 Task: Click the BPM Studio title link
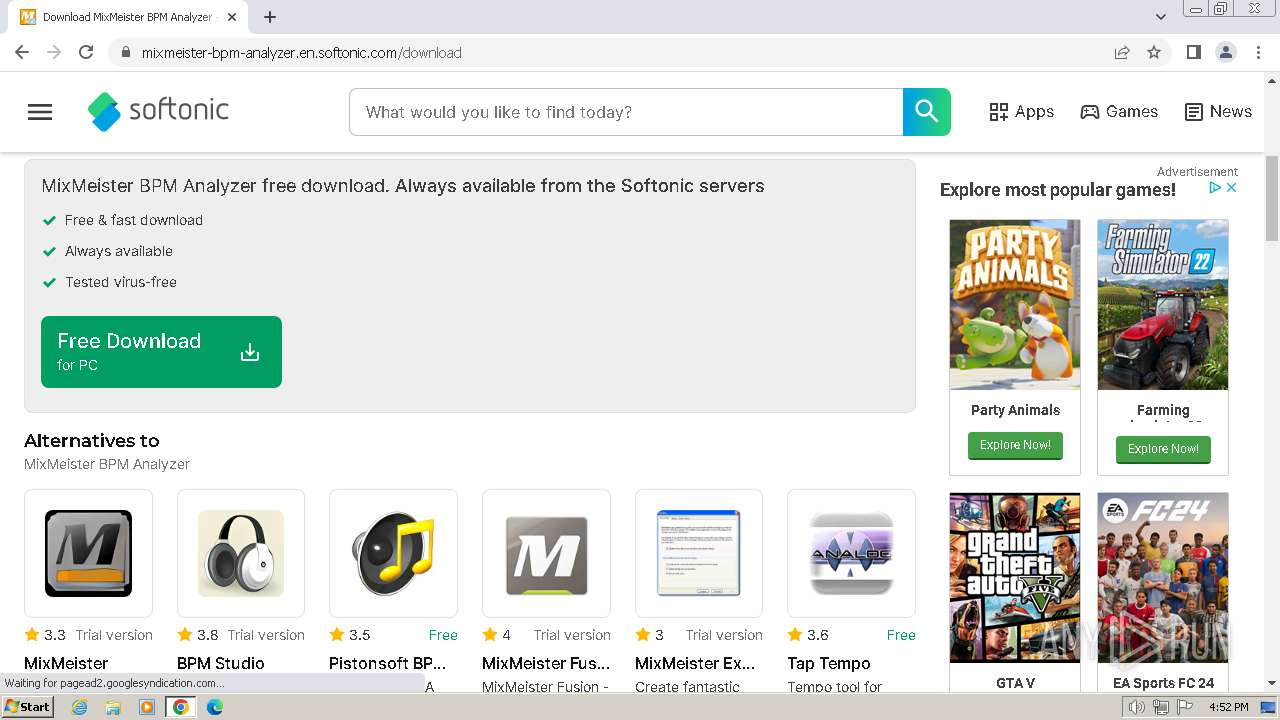click(221, 663)
